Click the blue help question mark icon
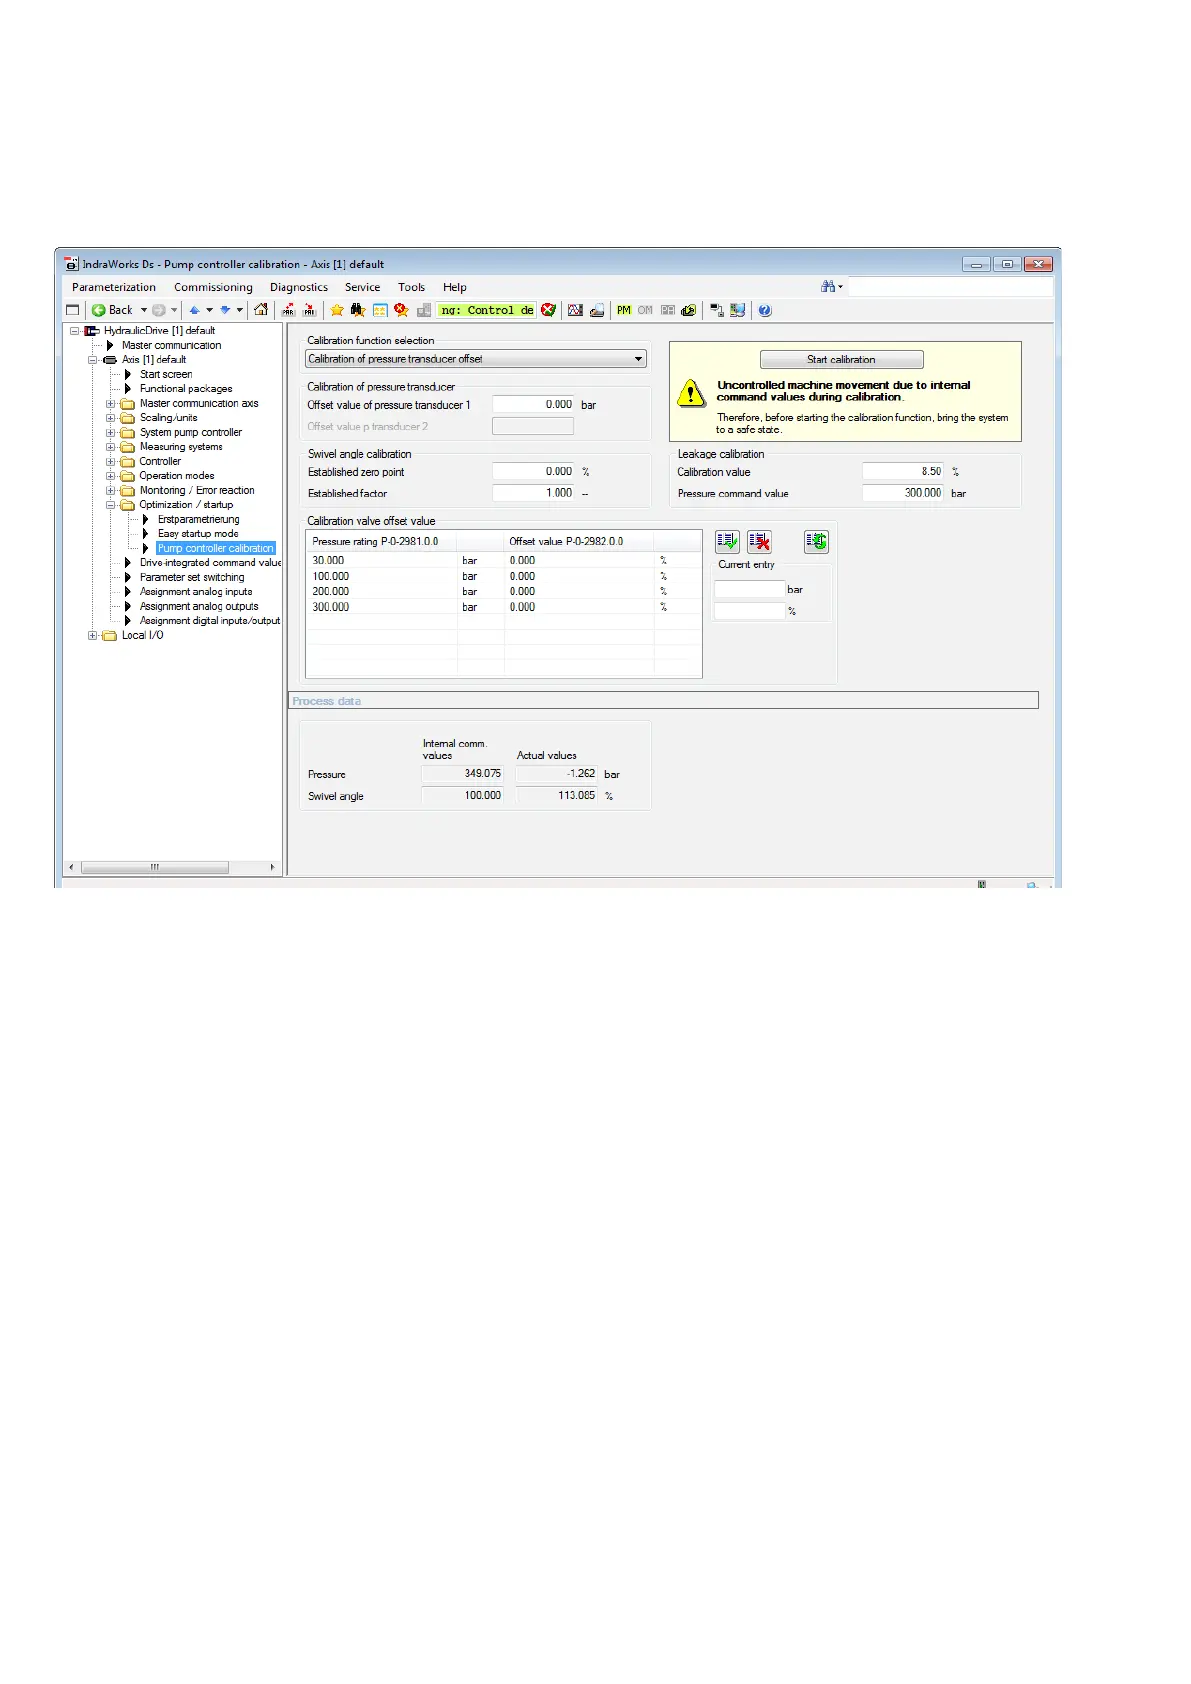This screenshot has width=1191, height=1684. pyautogui.click(x=765, y=310)
